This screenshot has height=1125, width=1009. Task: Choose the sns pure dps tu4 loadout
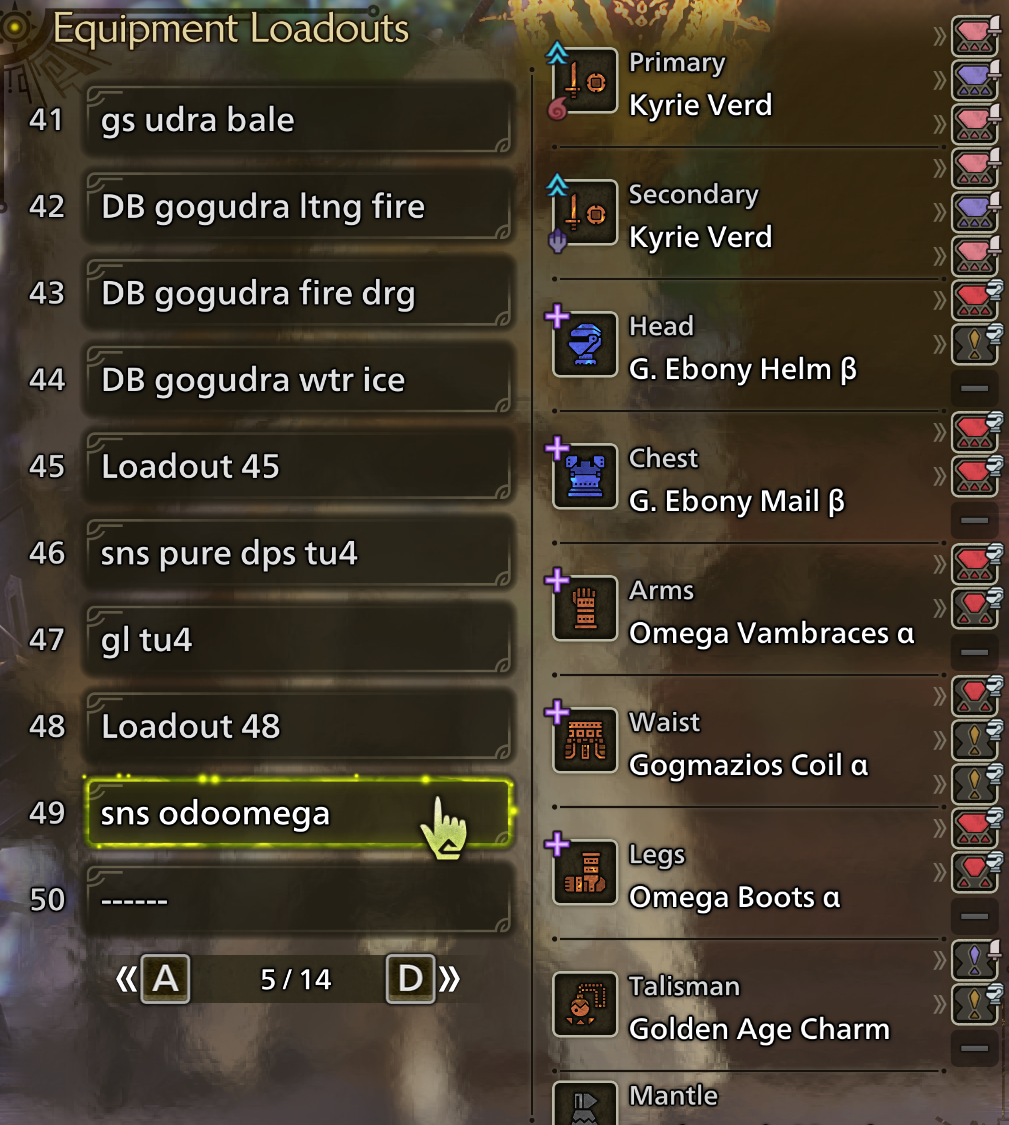(299, 553)
